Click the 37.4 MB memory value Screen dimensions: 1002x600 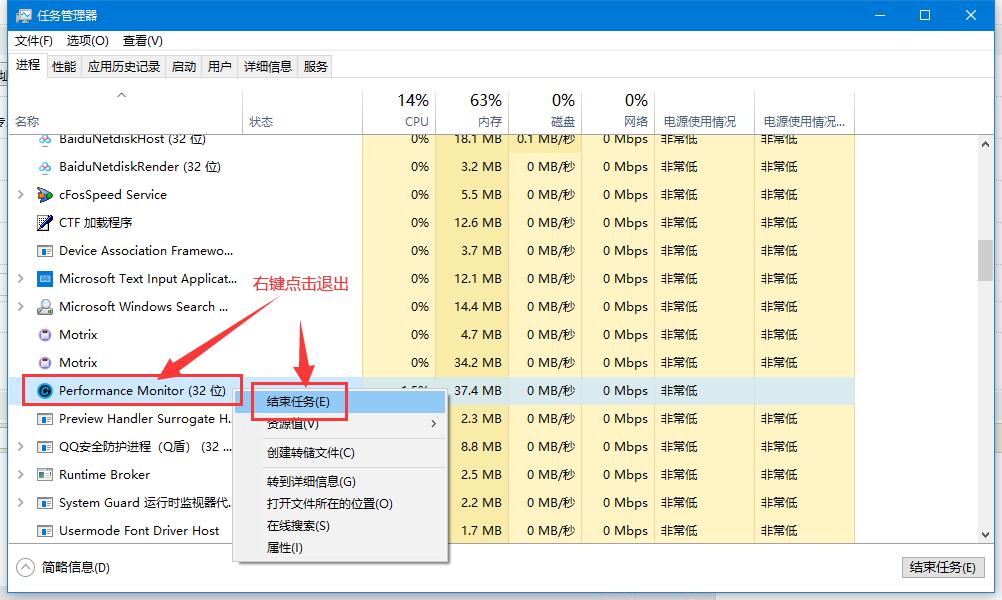[477, 390]
